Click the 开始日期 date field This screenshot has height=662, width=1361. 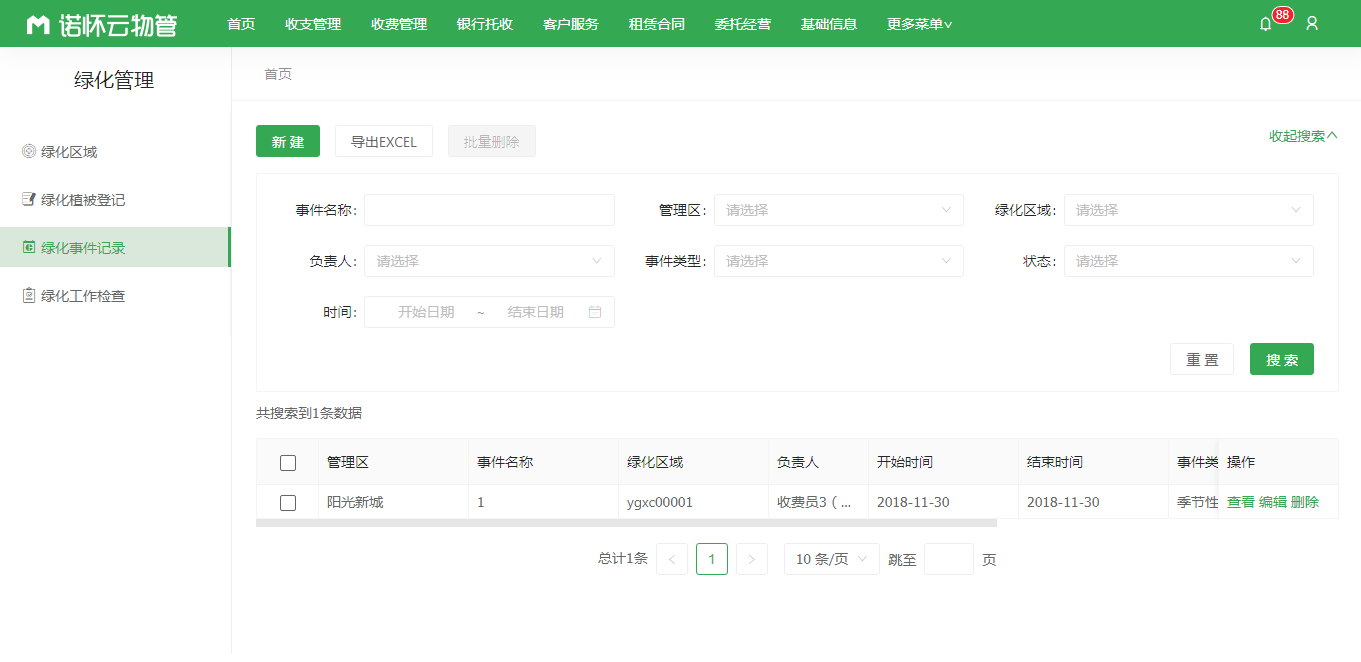click(426, 312)
